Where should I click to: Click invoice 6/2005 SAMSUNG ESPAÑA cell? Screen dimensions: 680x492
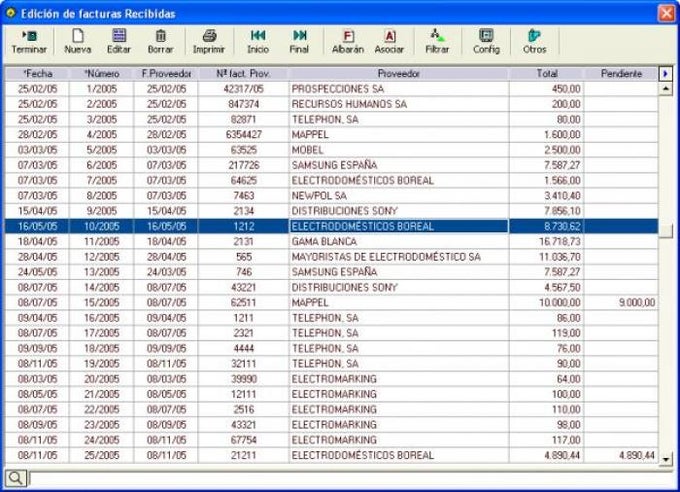point(399,165)
